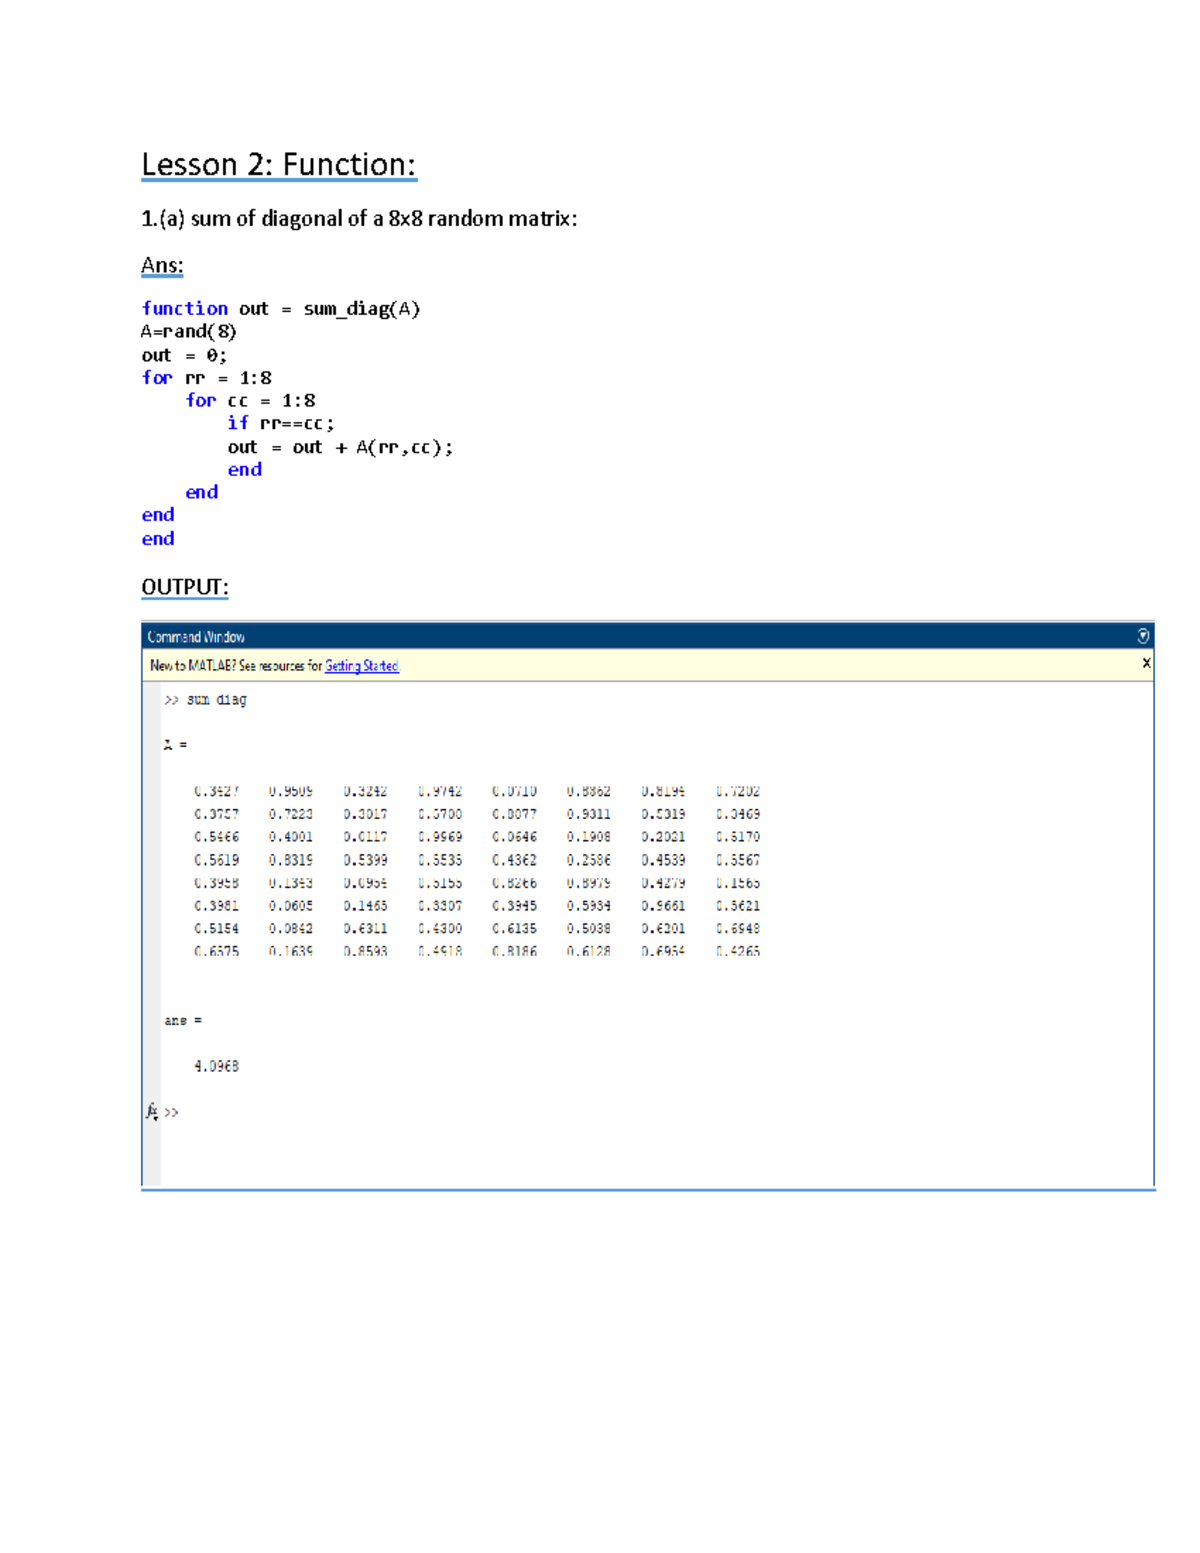Click the final end keyword
The width and height of the screenshot is (1200, 1553).
coord(157,538)
